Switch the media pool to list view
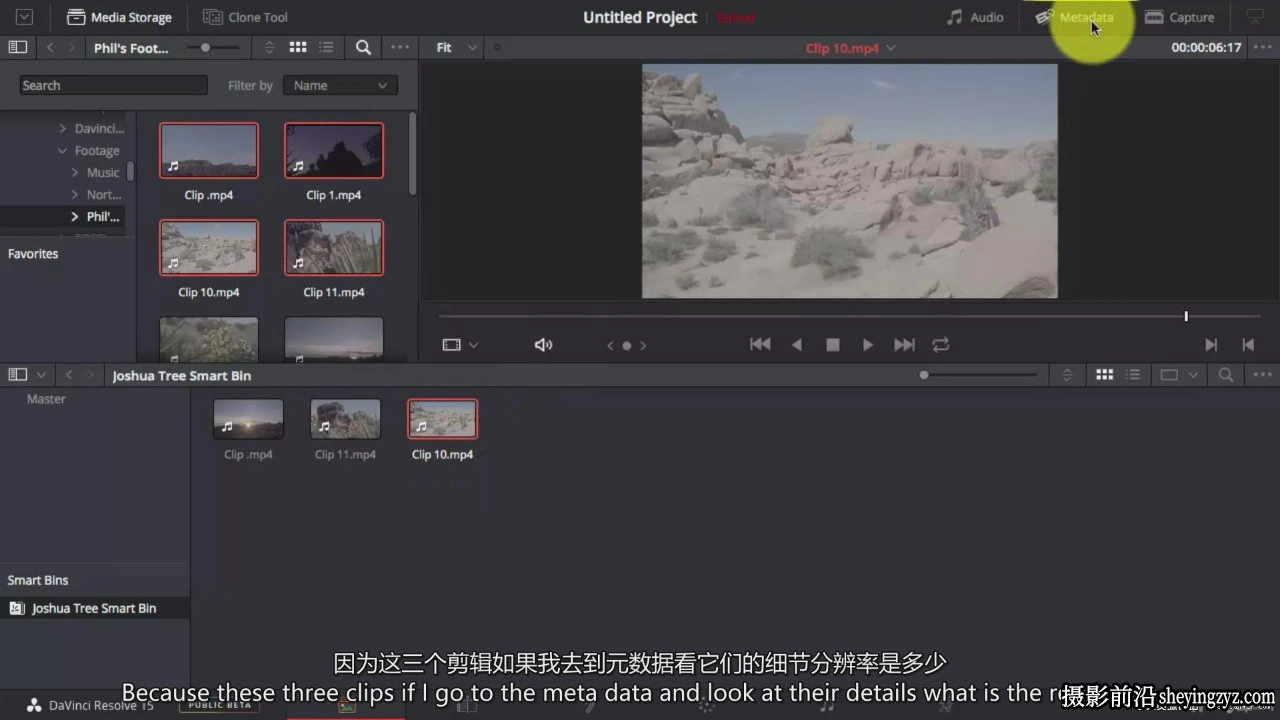Viewport: 1280px width, 720px height. (1133, 375)
